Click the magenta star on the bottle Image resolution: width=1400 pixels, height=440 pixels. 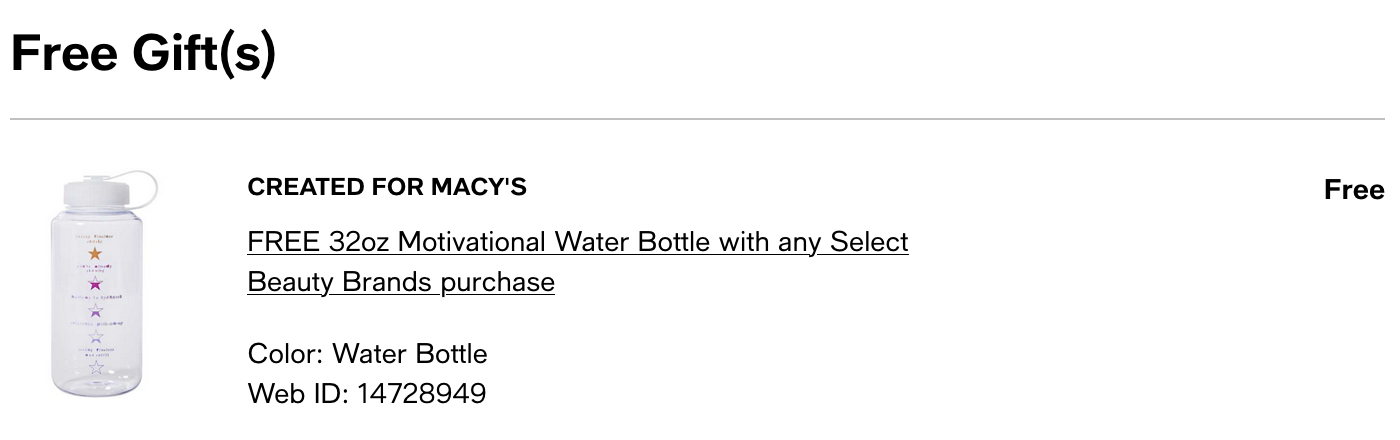point(96,283)
